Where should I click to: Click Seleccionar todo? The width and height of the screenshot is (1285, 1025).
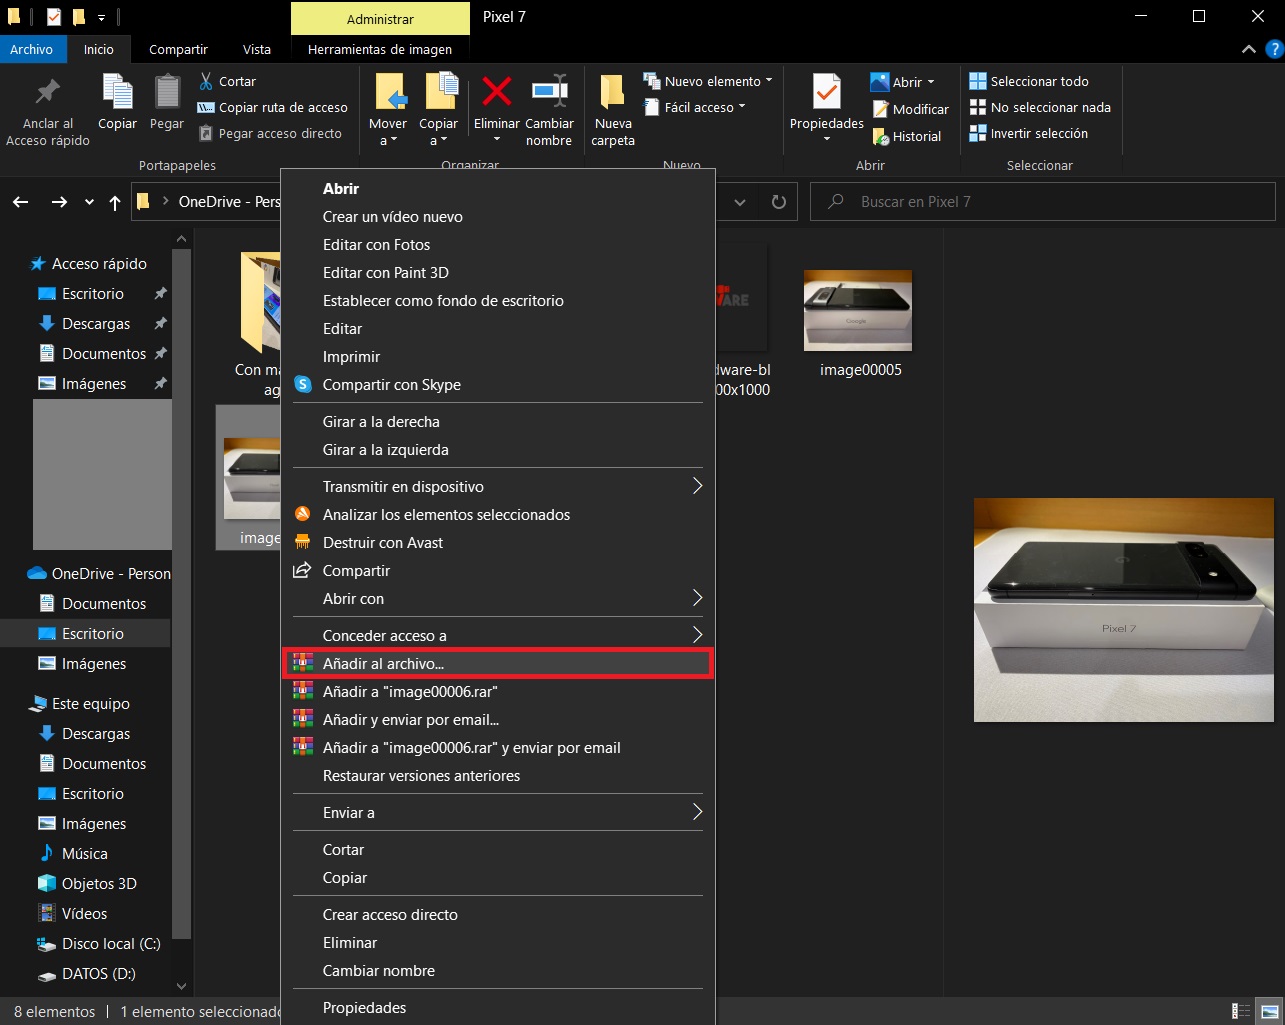[1029, 81]
